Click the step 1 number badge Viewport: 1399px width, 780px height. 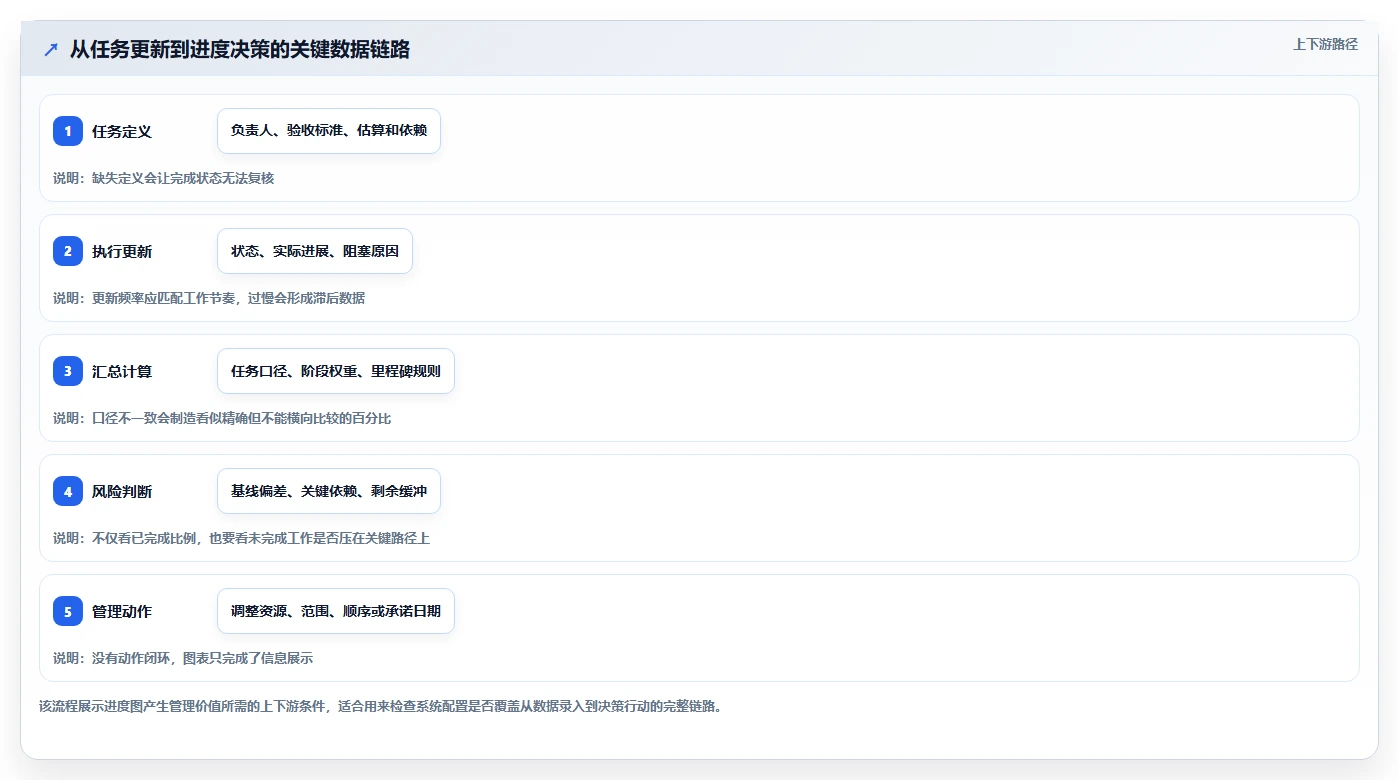[x=68, y=131]
